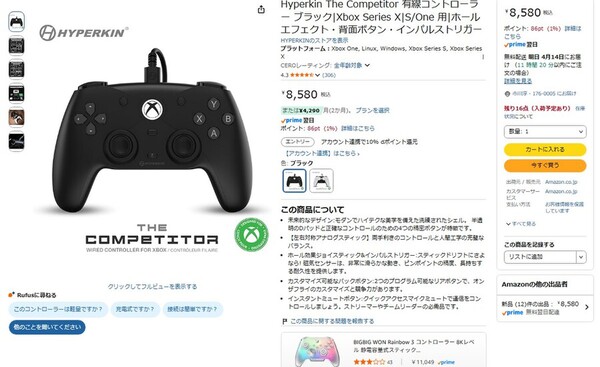Click the location pin delivery address icon
This screenshot has width=600, height=367.
point(507,94)
